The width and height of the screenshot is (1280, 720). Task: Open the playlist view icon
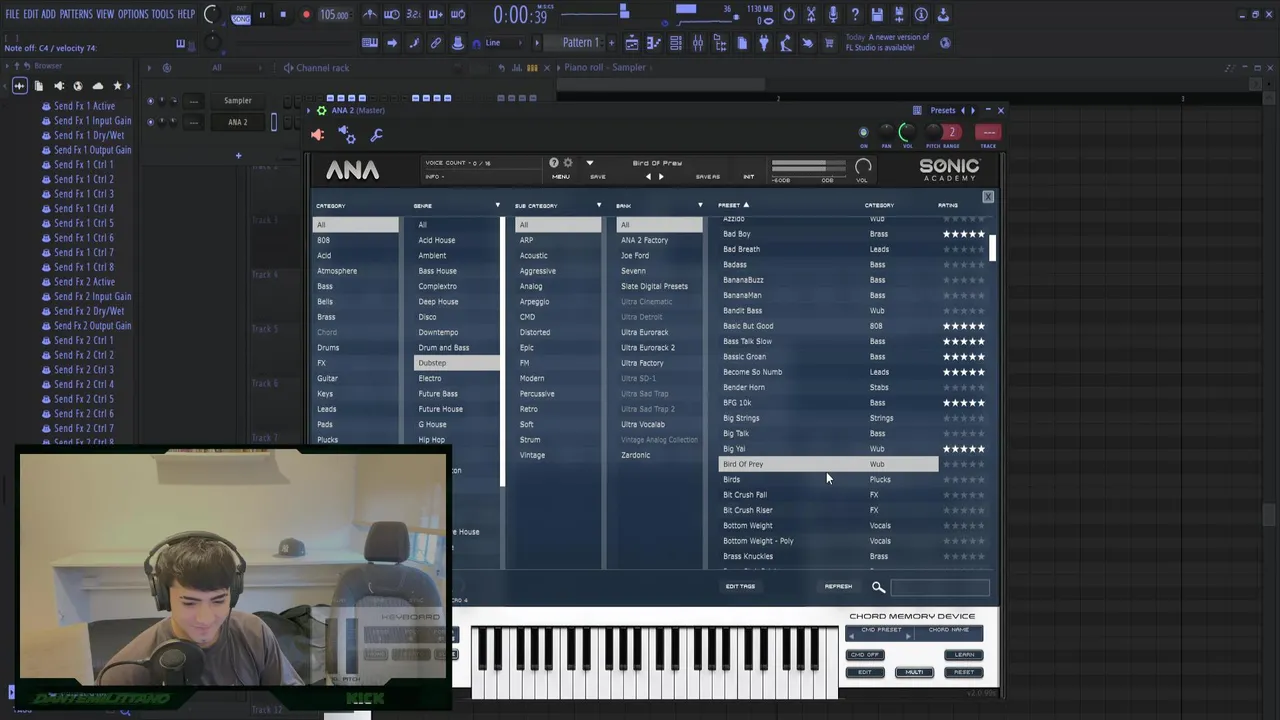(x=632, y=43)
